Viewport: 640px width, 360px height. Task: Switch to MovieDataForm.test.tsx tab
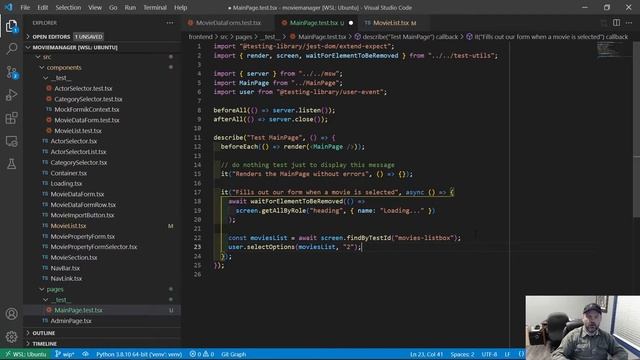tap(228, 23)
